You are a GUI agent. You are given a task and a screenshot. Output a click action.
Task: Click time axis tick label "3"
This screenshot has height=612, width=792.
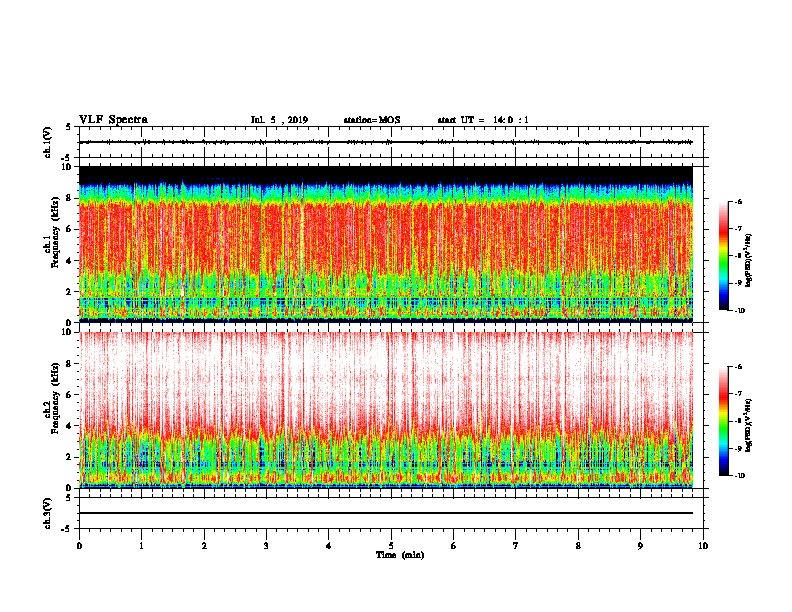point(266,546)
